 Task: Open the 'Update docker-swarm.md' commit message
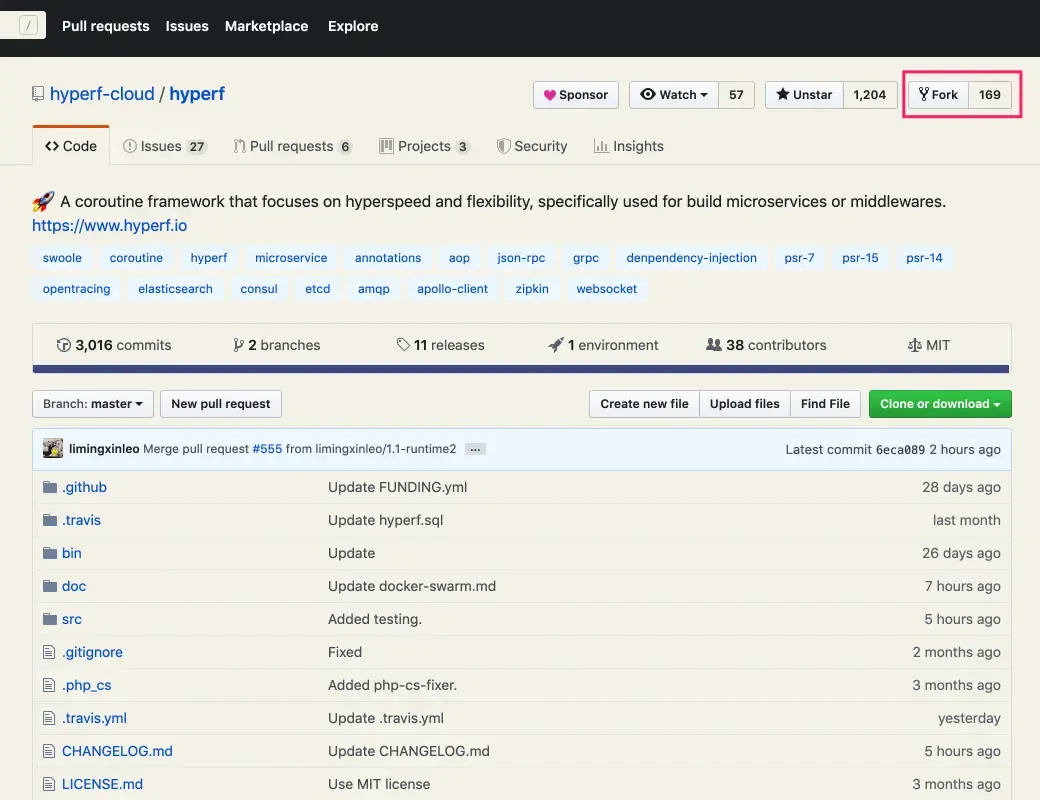[x=412, y=586]
